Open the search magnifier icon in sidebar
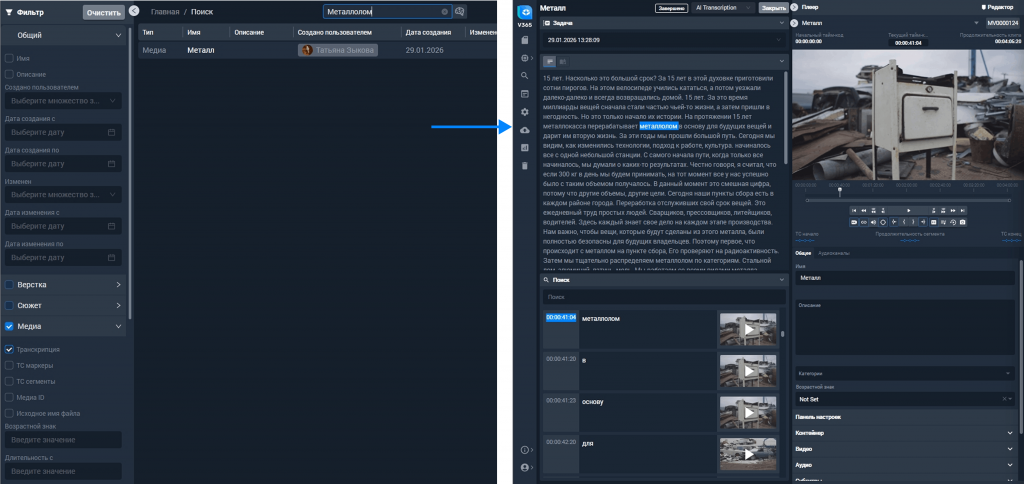The width and height of the screenshot is (1024, 484). 525,75
